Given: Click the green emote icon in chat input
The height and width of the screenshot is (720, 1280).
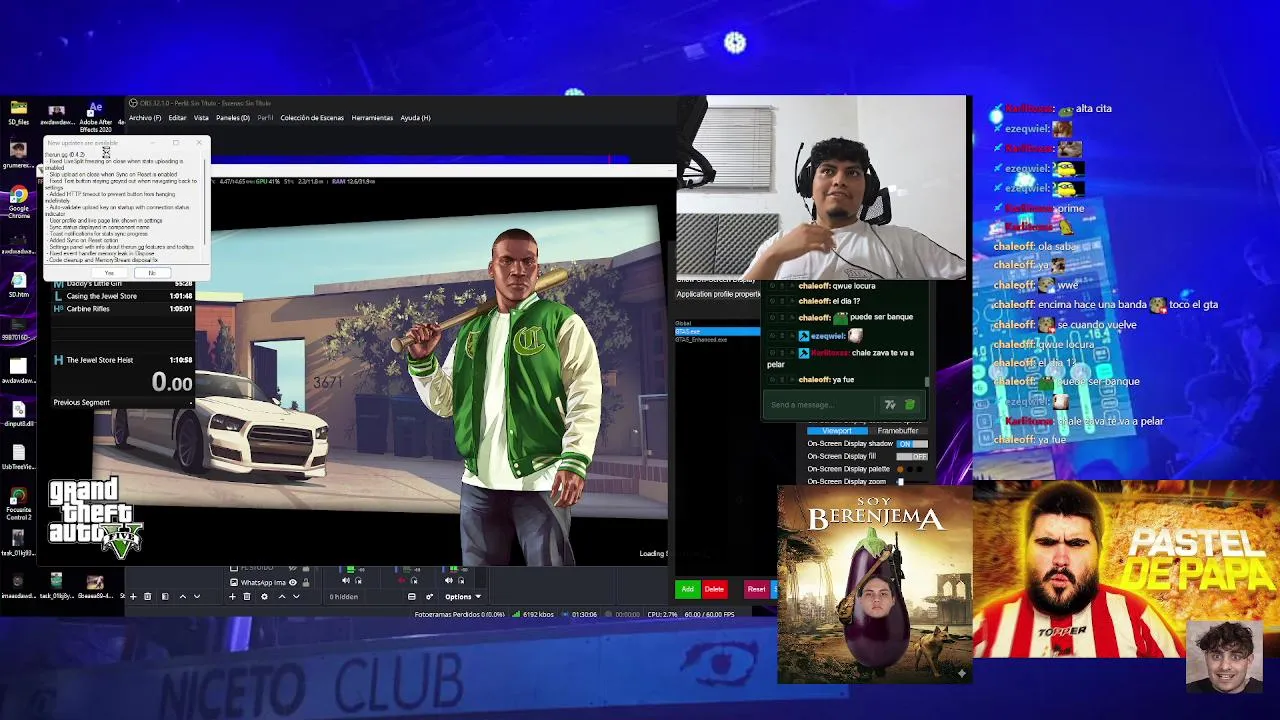Looking at the screenshot, I should pyautogui.click(x=910, y=405).
